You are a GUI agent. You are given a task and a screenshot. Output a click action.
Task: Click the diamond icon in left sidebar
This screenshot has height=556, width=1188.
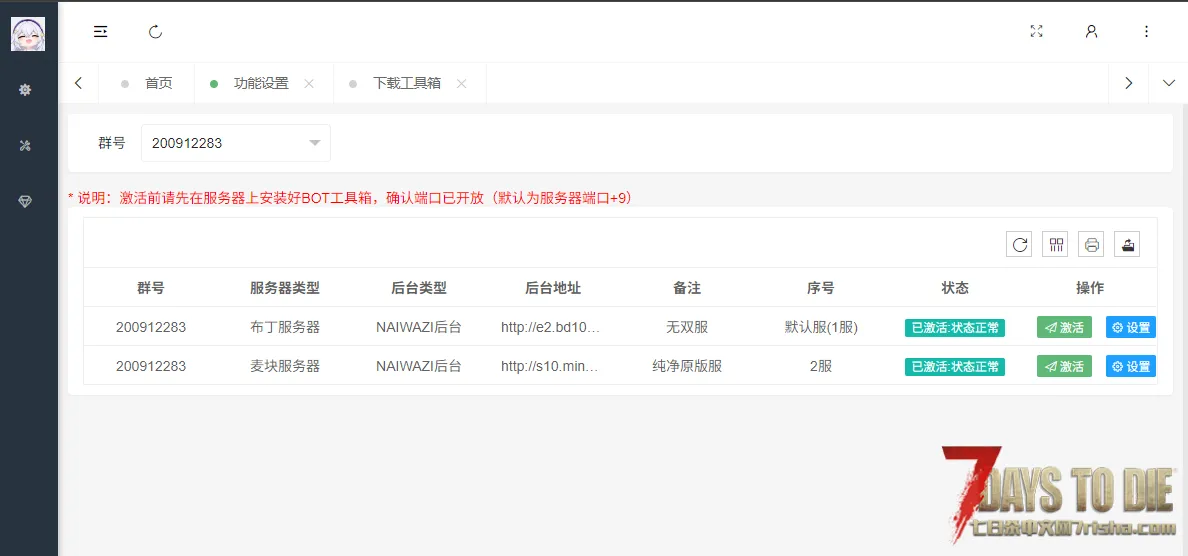tap(25, 202)
